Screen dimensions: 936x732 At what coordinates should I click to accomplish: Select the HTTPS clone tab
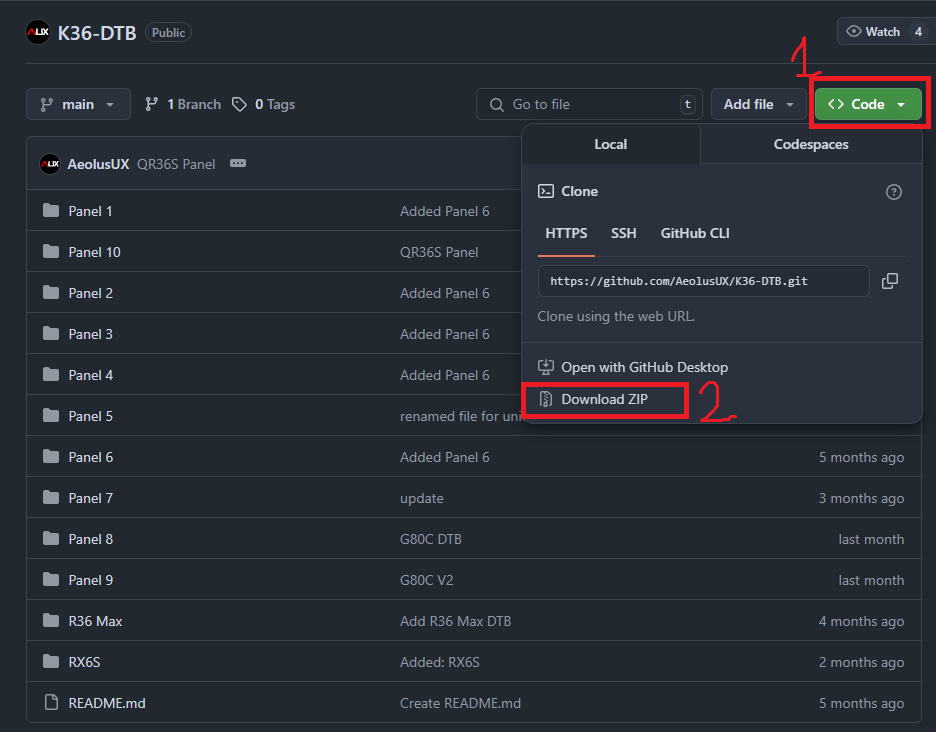566,233
